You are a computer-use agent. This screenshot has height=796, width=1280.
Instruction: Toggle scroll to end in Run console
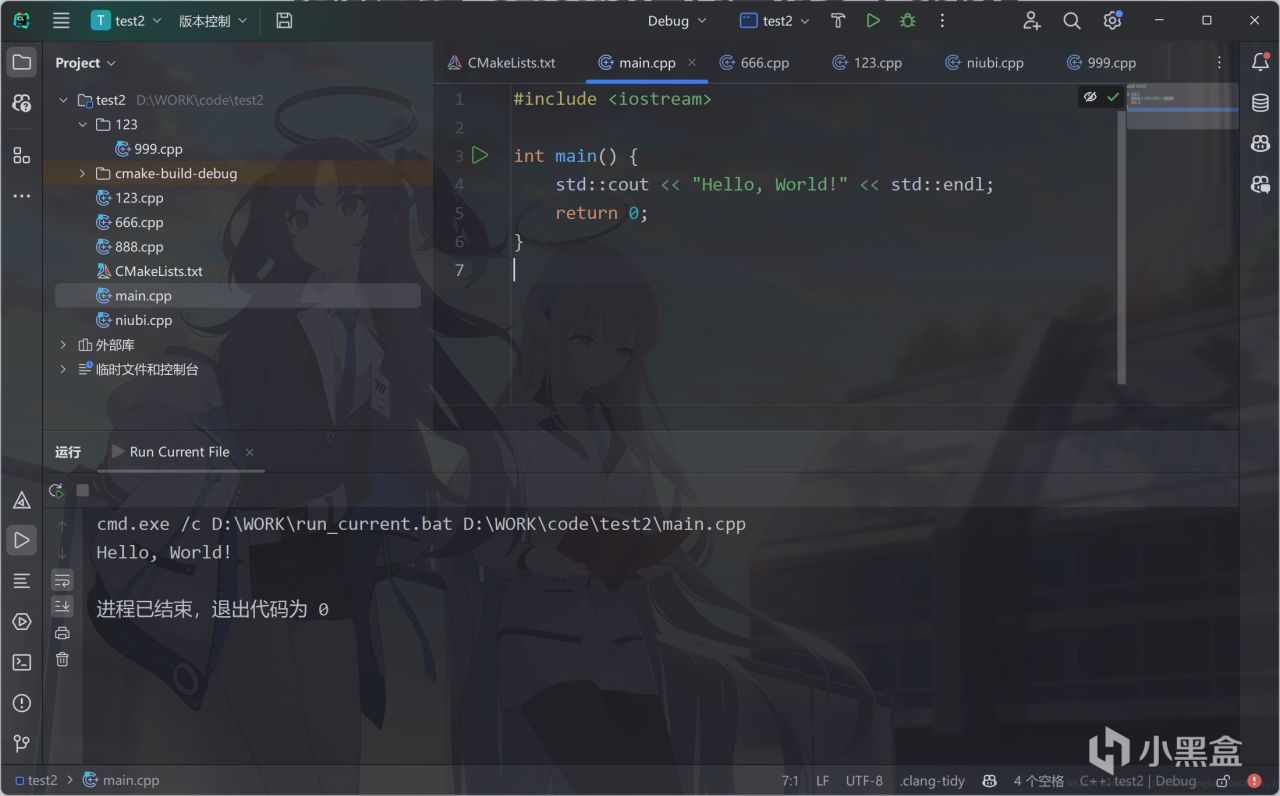coord(62,606)
